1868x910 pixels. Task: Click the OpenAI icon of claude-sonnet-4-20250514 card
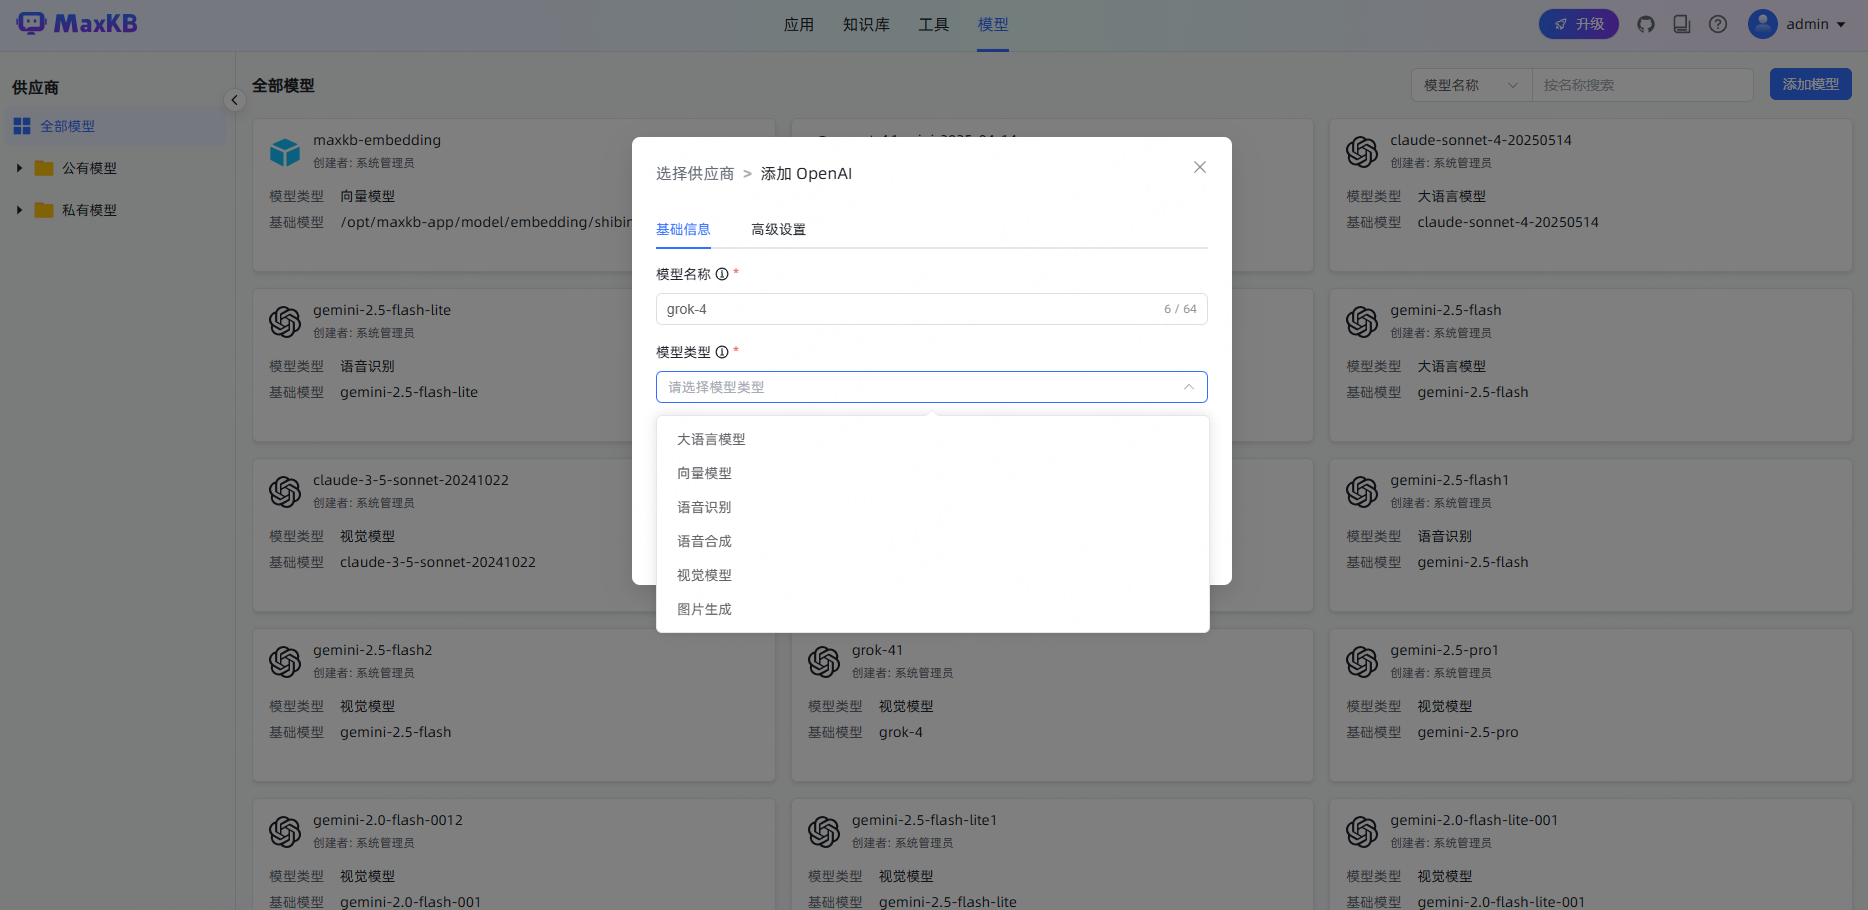point(1362,152)
